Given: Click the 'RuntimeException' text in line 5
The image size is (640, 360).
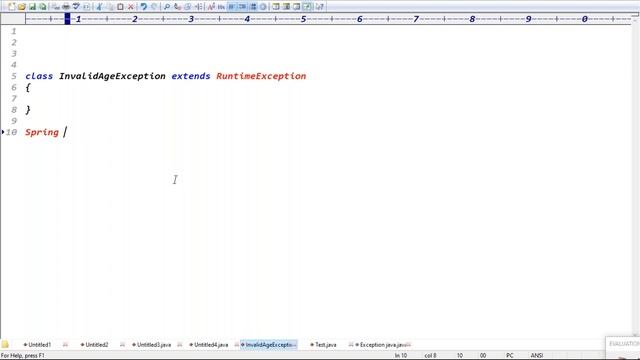Looking at the screenshot, I should pos(261,76).
